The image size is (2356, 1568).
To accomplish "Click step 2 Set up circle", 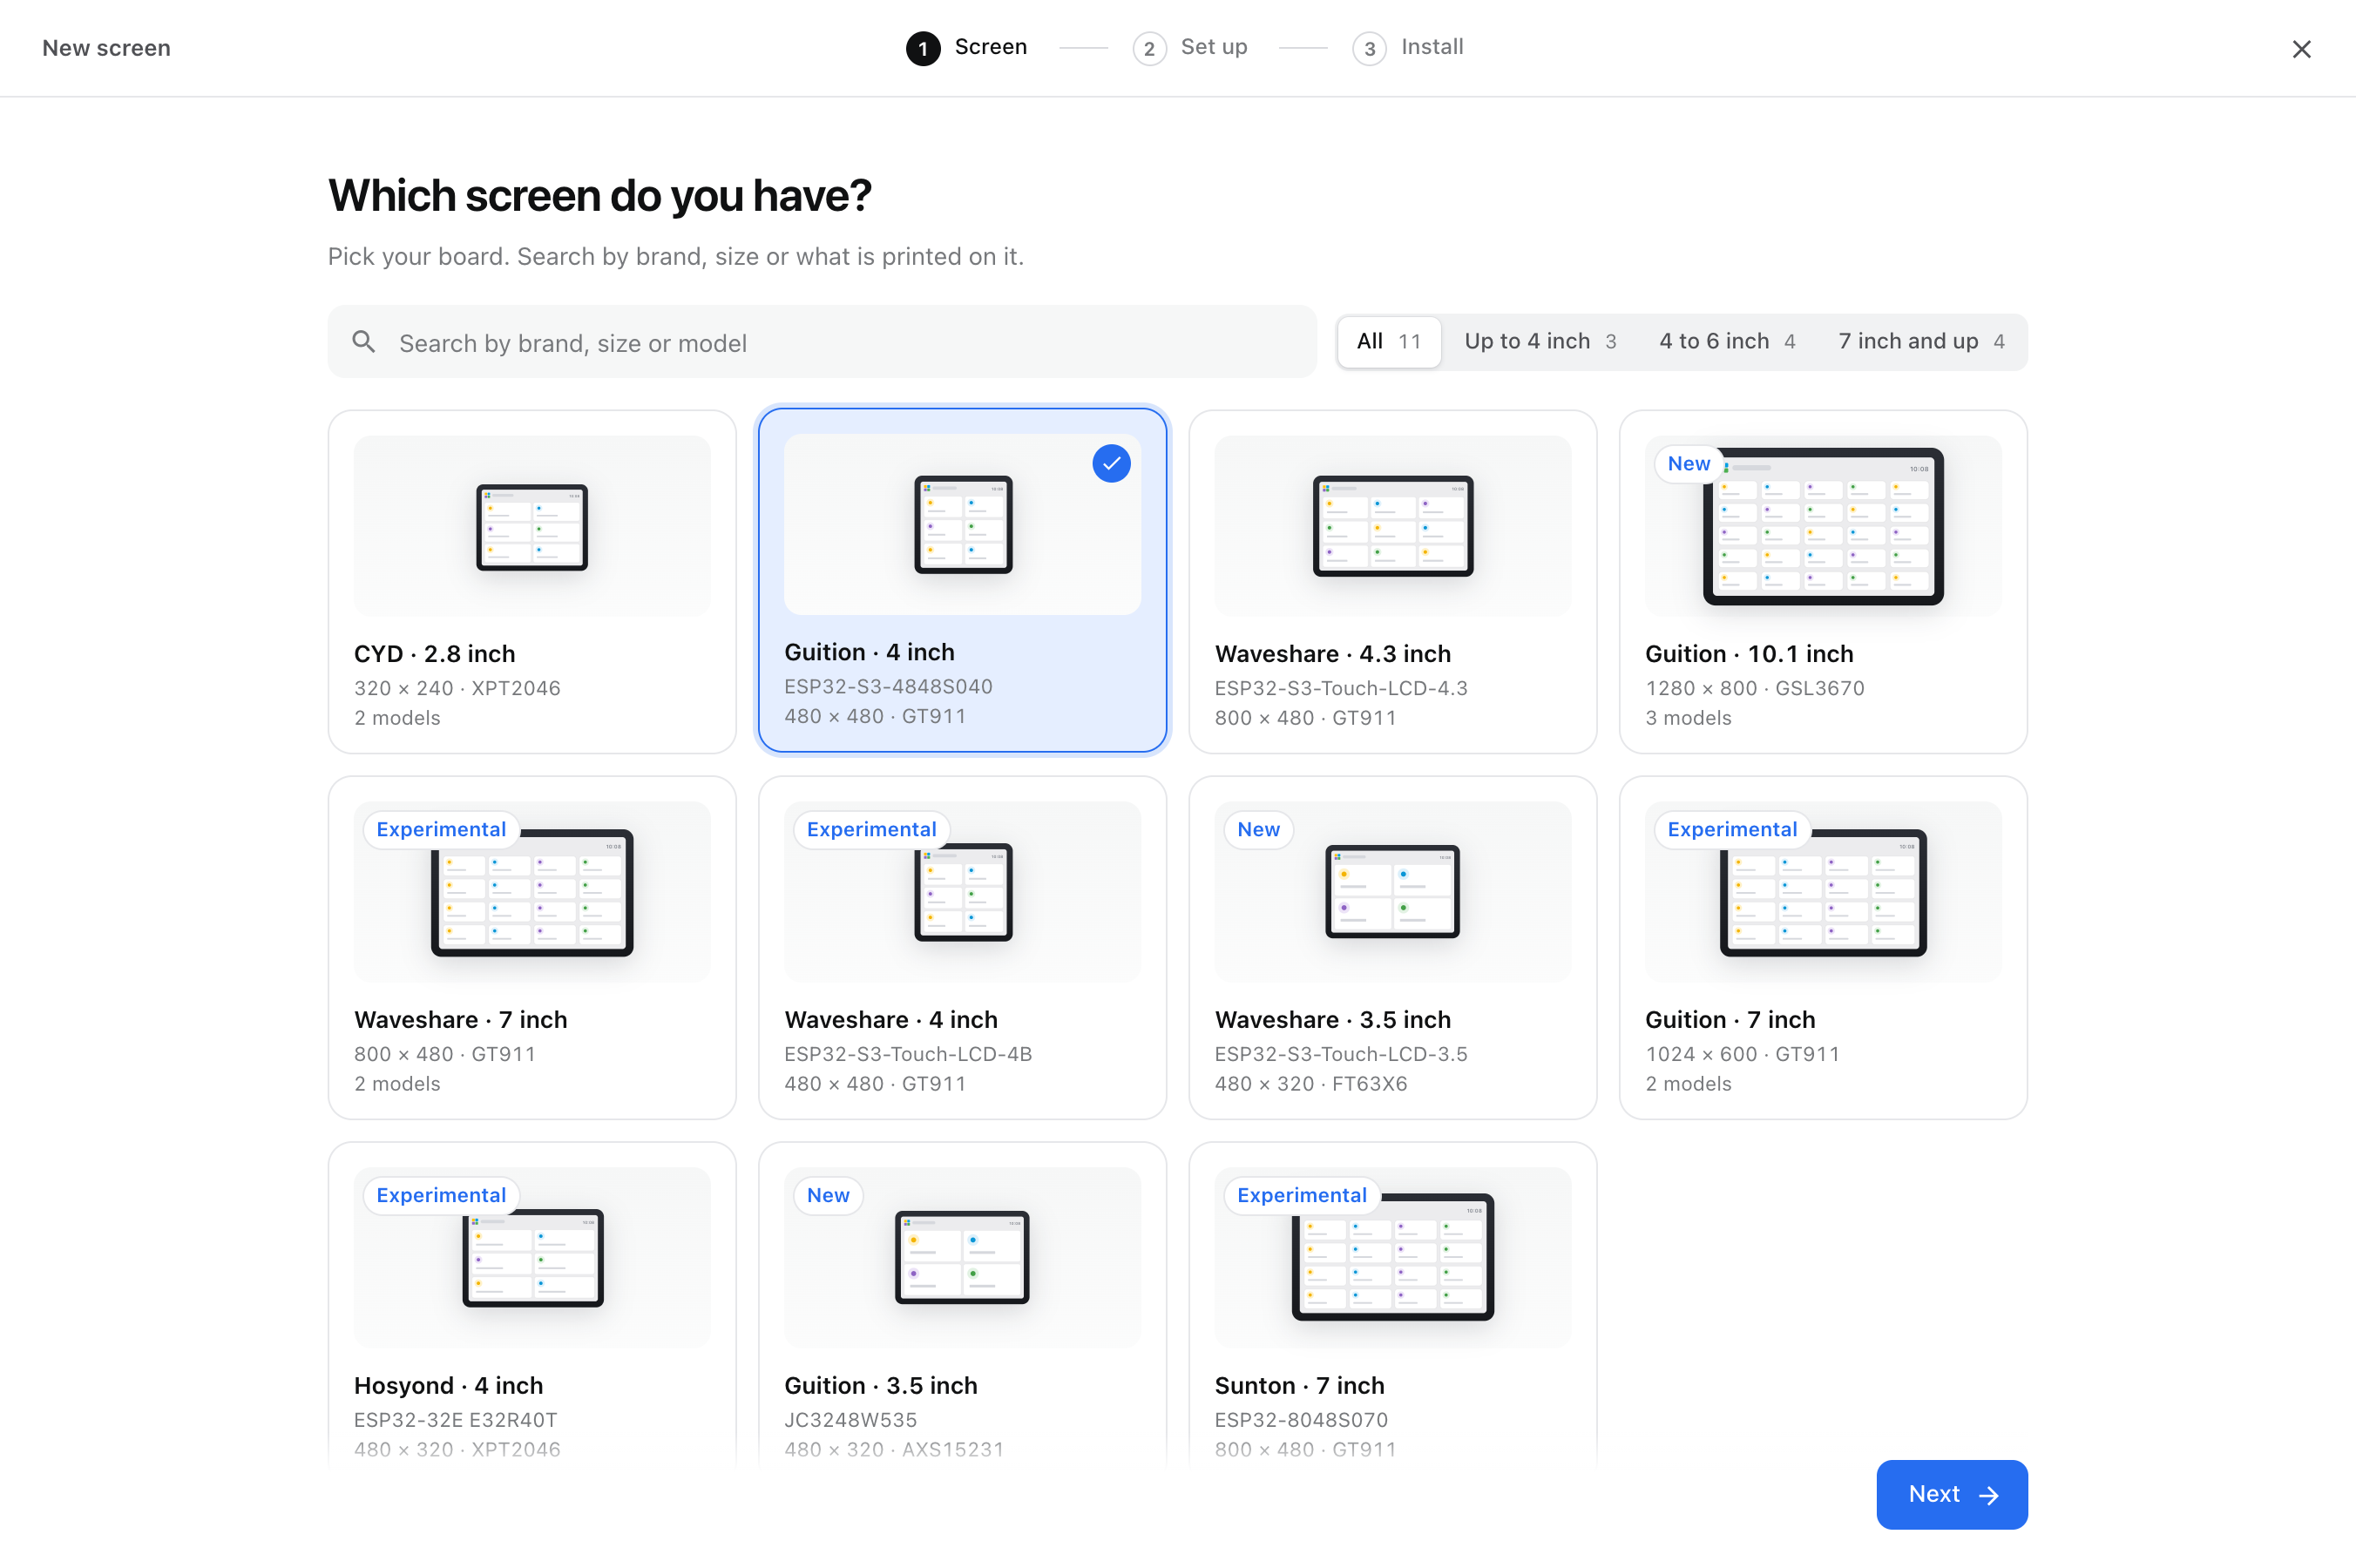I will (1149, 48).
